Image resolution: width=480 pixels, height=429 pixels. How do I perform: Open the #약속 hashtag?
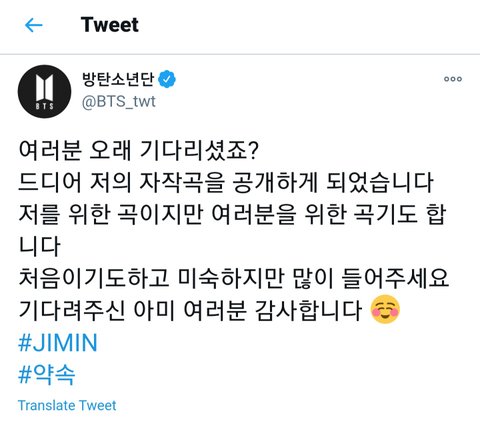coord(47,375)
